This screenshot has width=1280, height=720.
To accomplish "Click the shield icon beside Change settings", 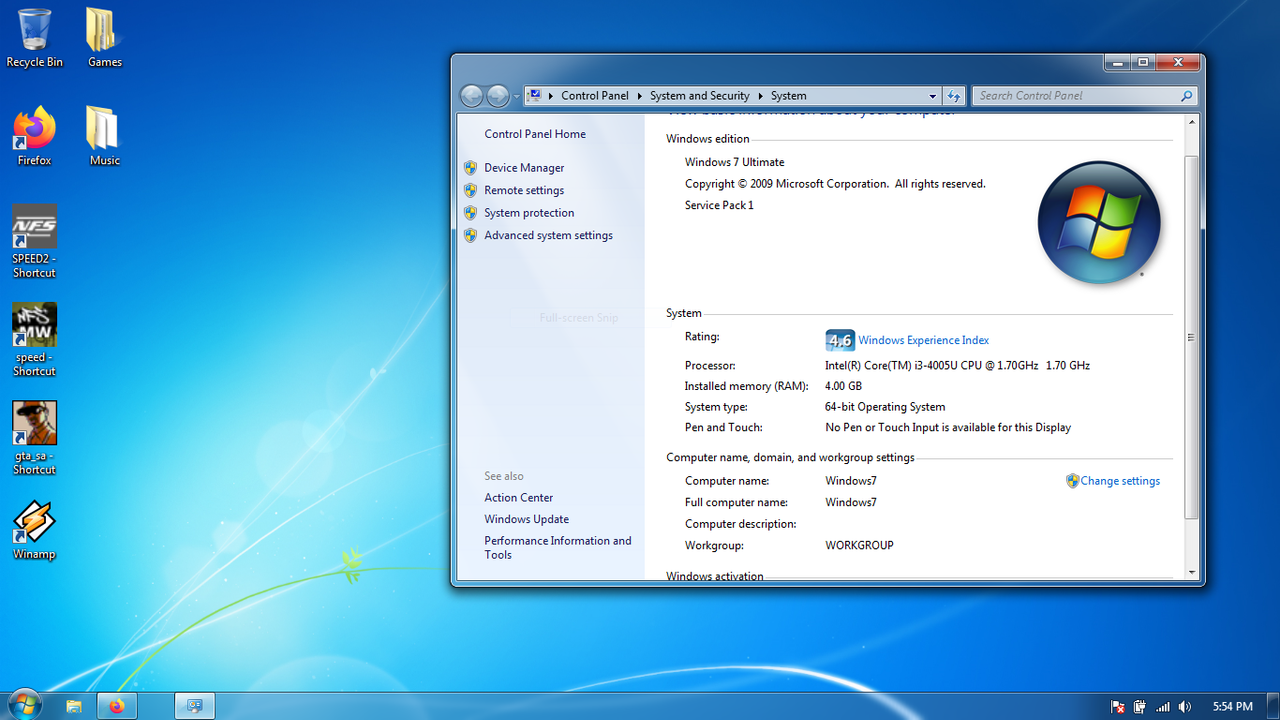I will (1073, 481).
